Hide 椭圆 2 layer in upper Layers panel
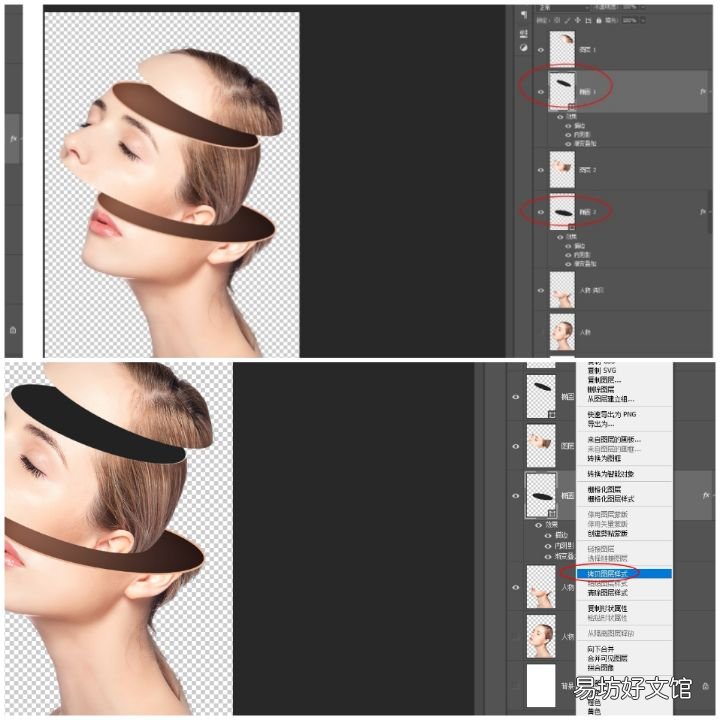The image size is (720, 720). point(541,212)
